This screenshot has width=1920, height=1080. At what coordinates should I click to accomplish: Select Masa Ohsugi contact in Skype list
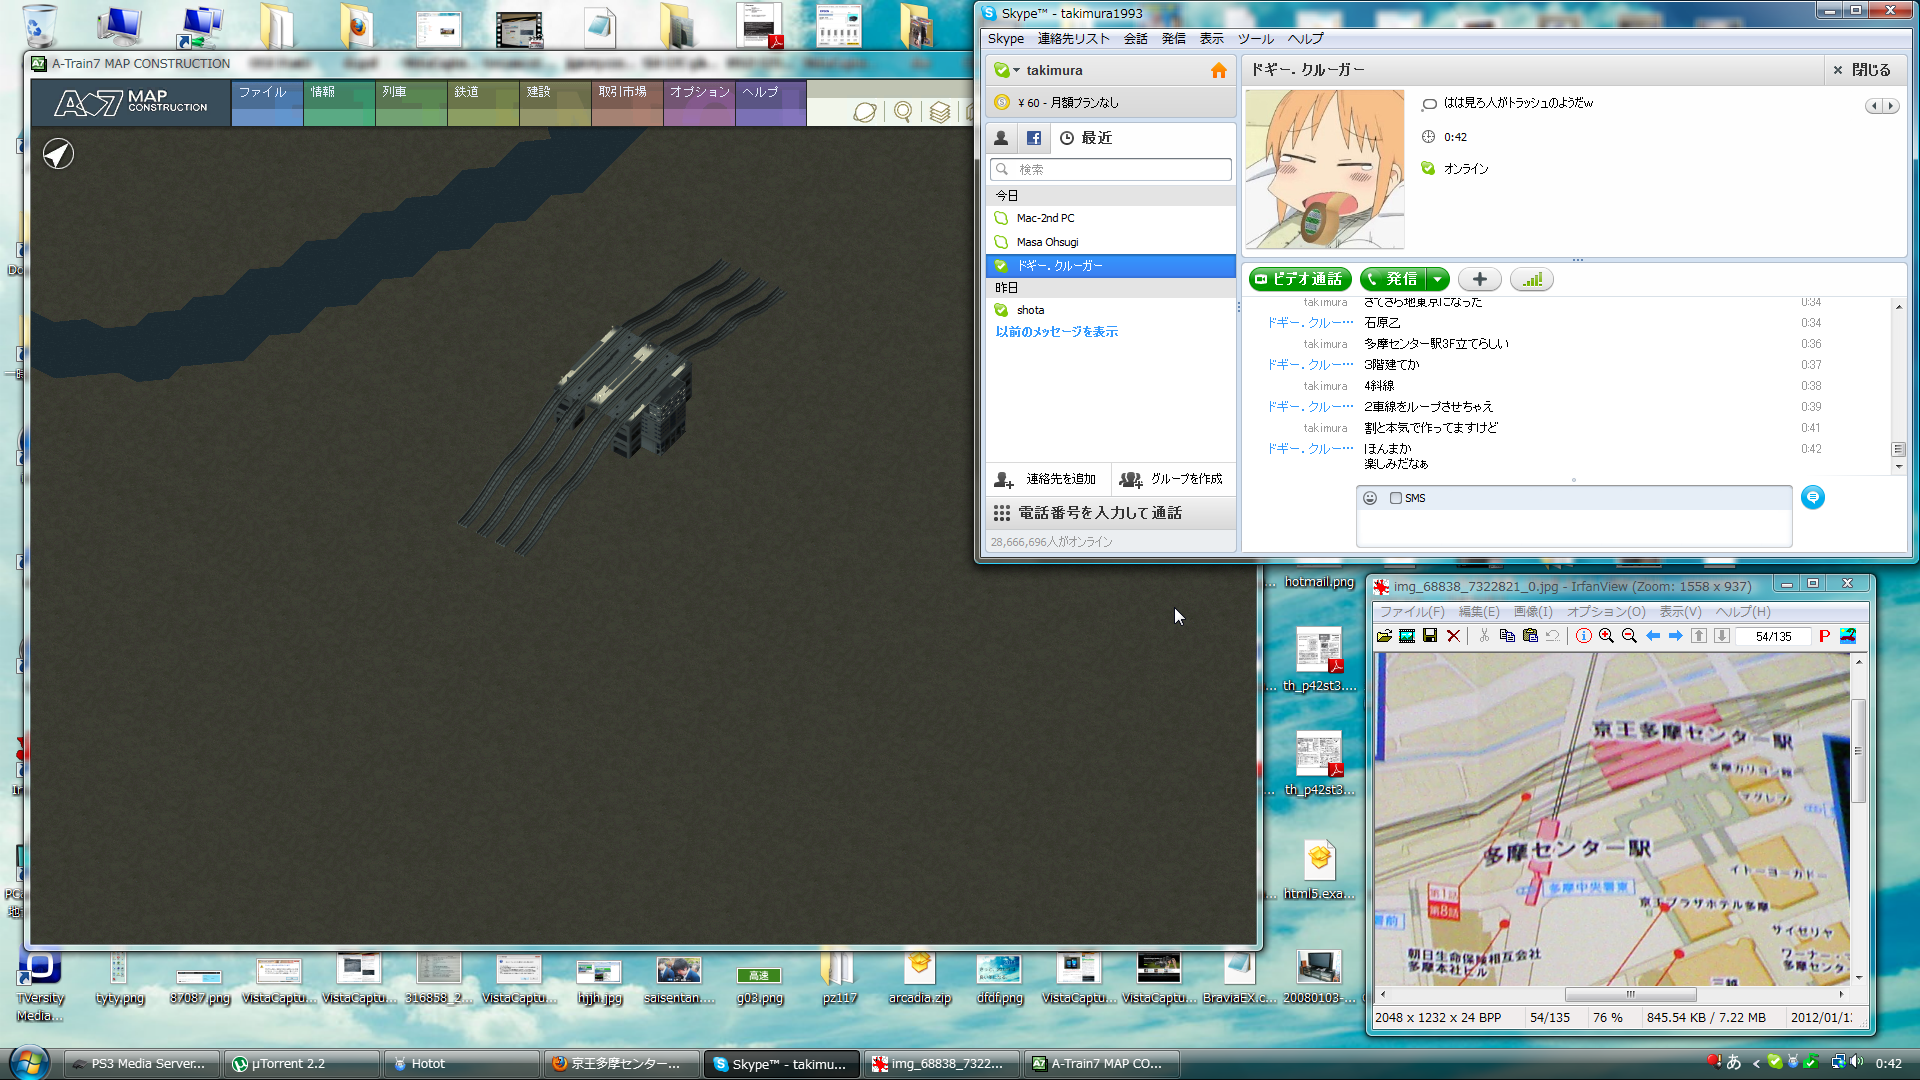[1110, 242]
